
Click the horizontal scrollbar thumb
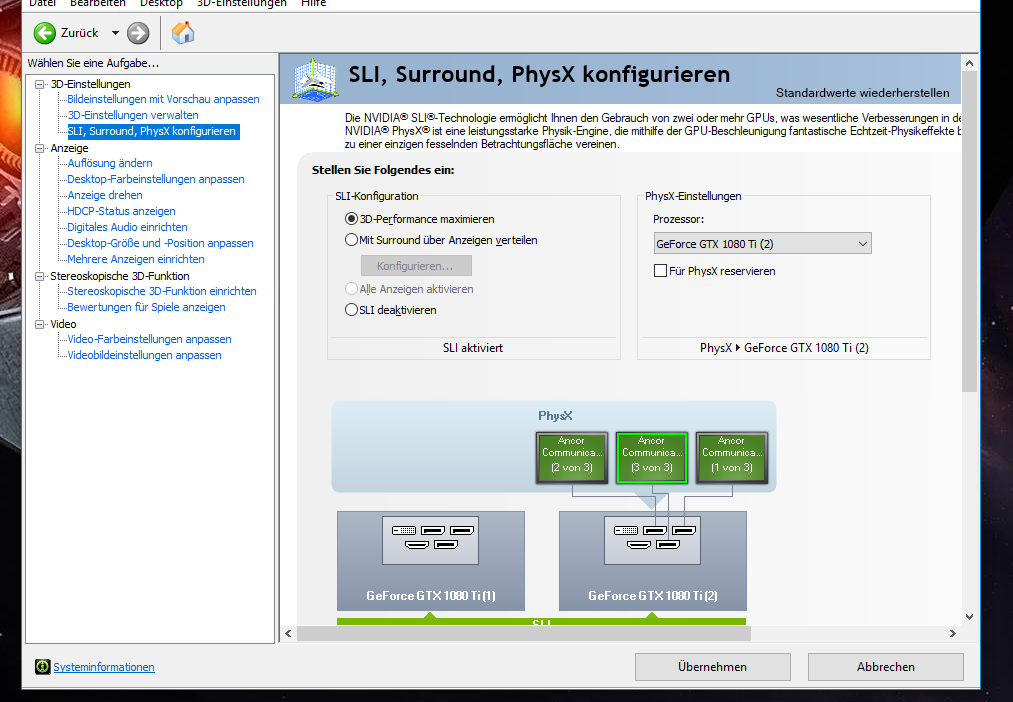(523, 634)
